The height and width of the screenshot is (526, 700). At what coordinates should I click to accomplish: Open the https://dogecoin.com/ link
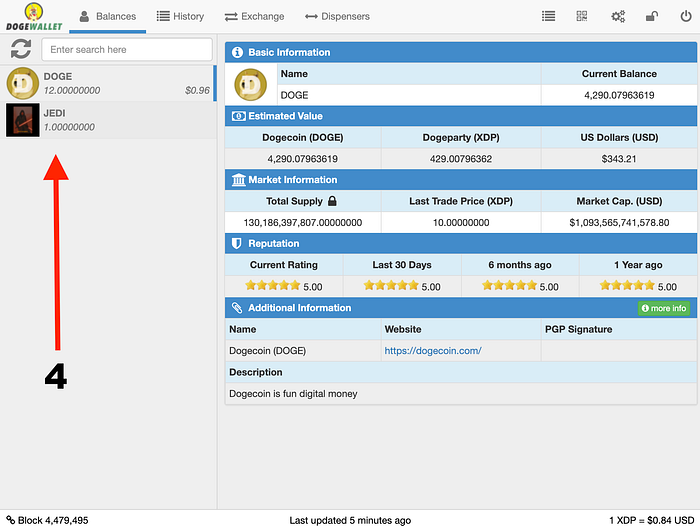433,351
